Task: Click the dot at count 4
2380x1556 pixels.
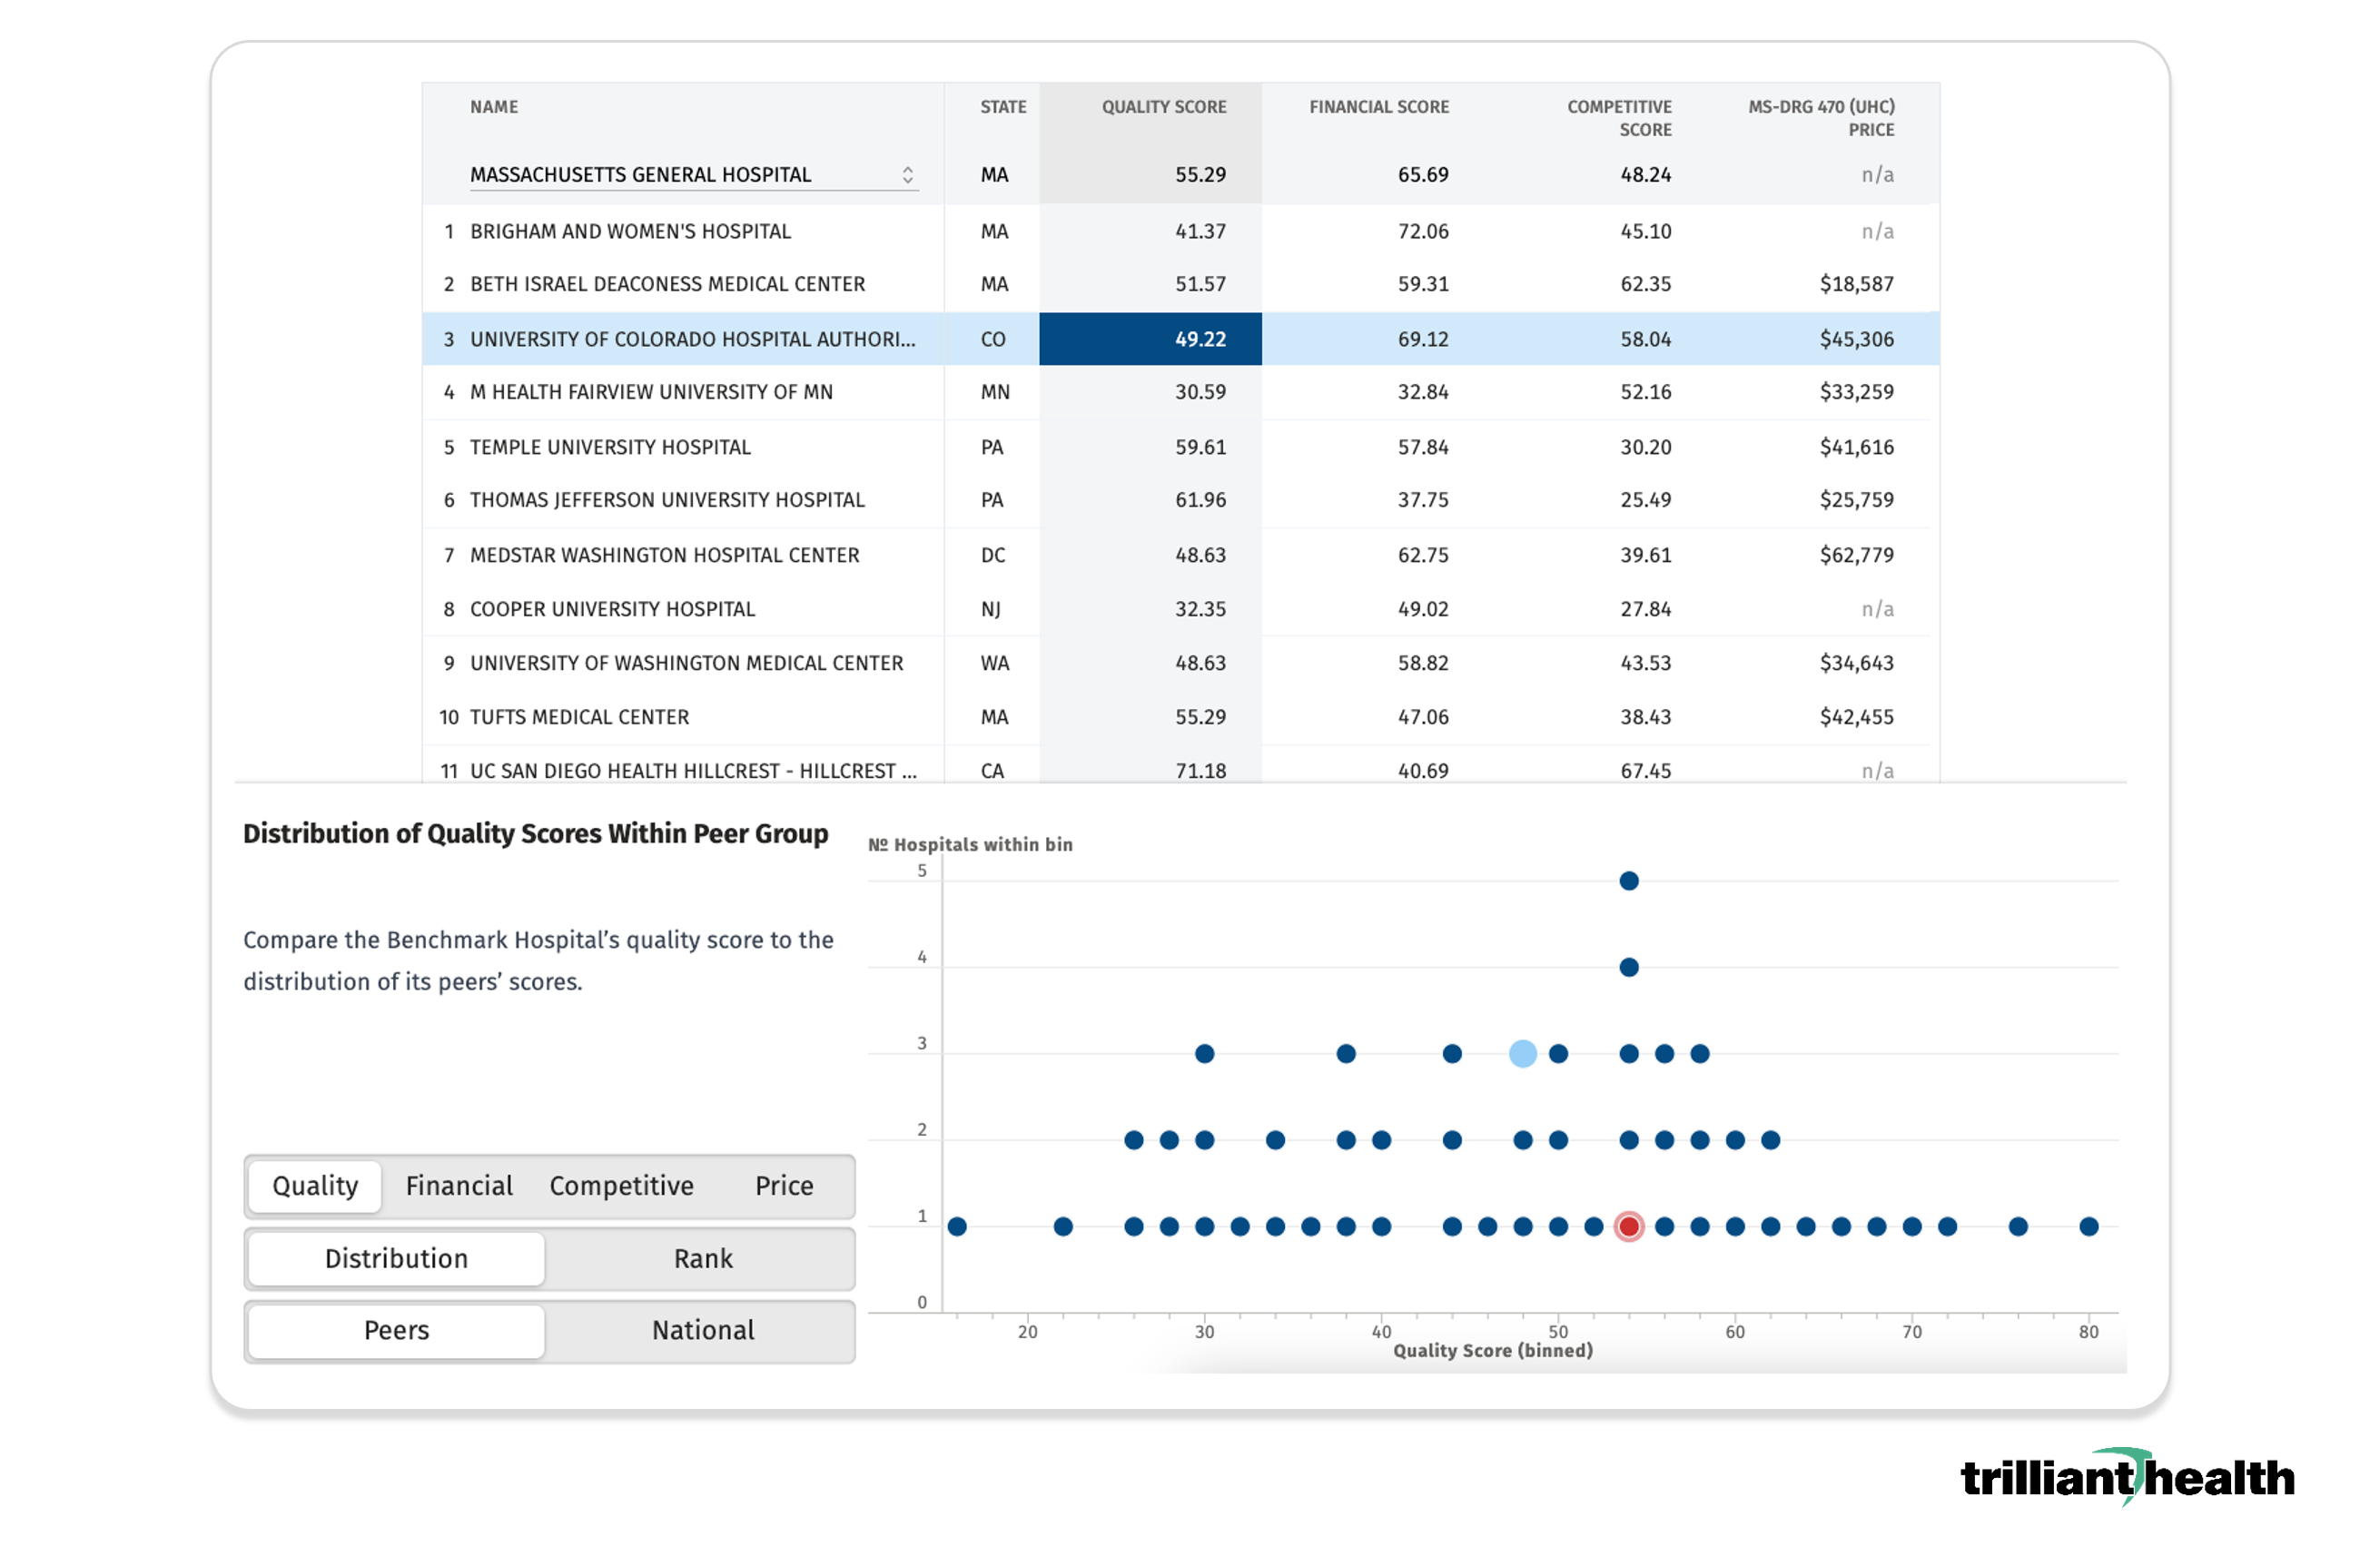Action: 1629,967
